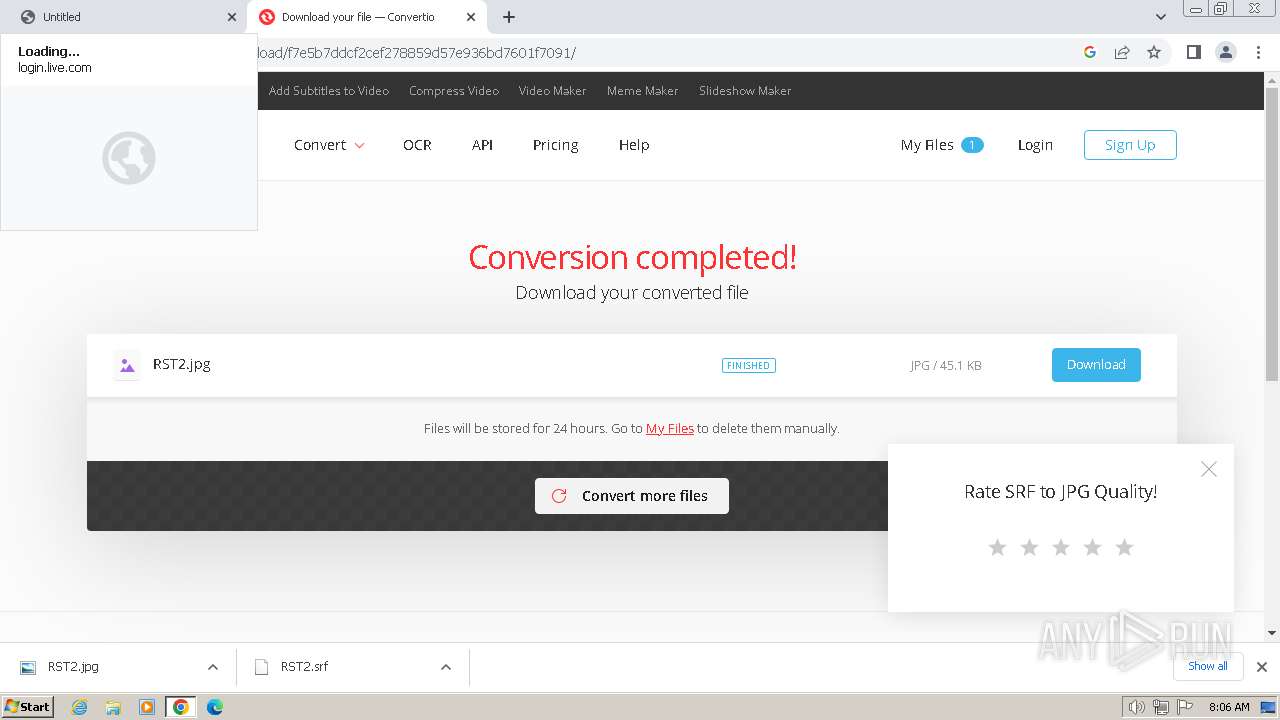Open the Pricing page
Screen dimensions: 1280x720
555,145
